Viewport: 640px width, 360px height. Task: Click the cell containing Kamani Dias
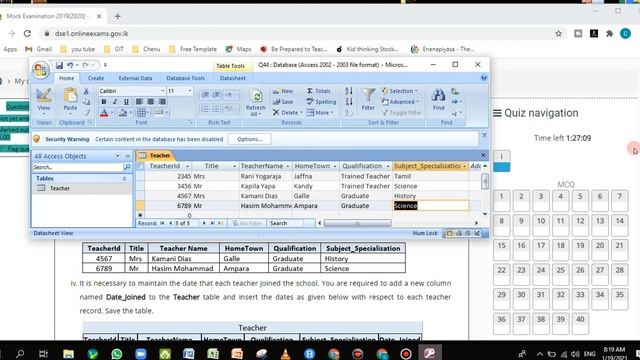(265, 196)
